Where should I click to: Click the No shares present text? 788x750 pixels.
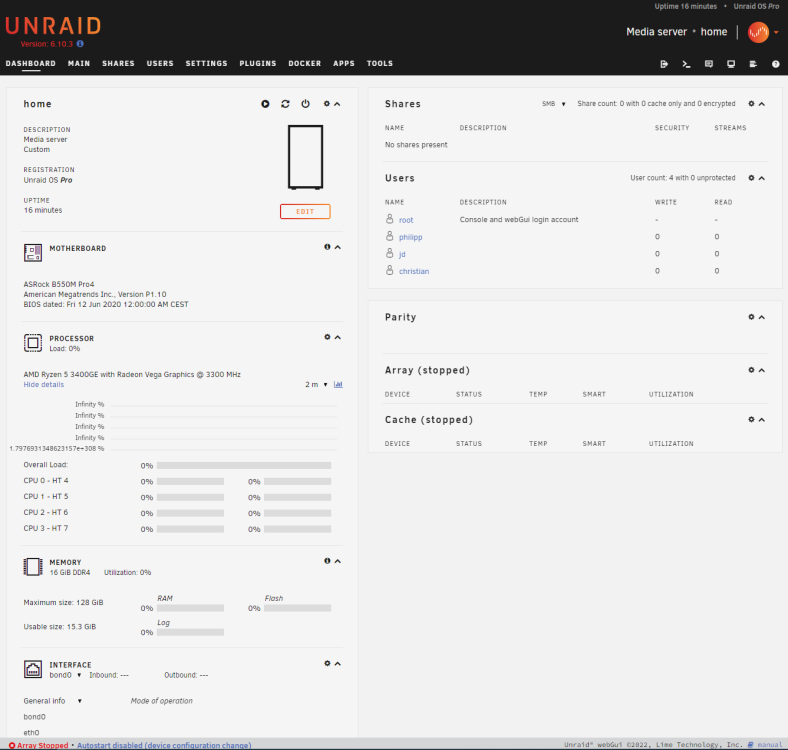pos(416,145)
